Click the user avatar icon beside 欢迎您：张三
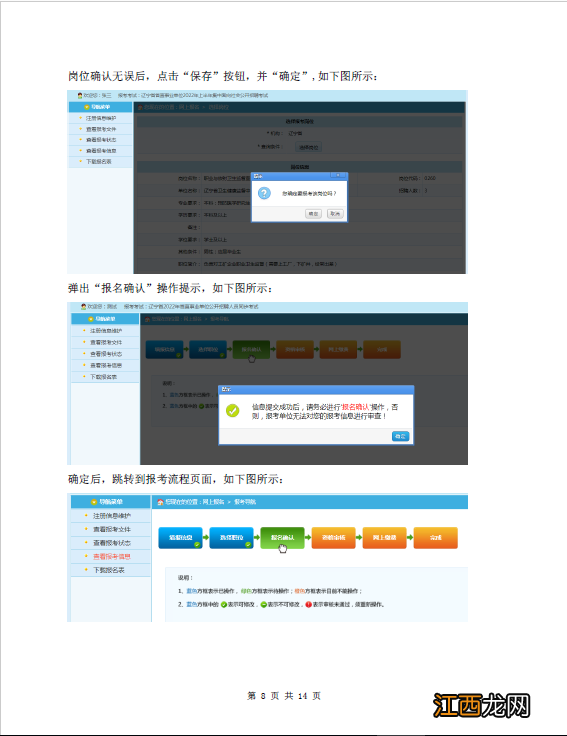The image size is (567, 736). pos(80,95)
